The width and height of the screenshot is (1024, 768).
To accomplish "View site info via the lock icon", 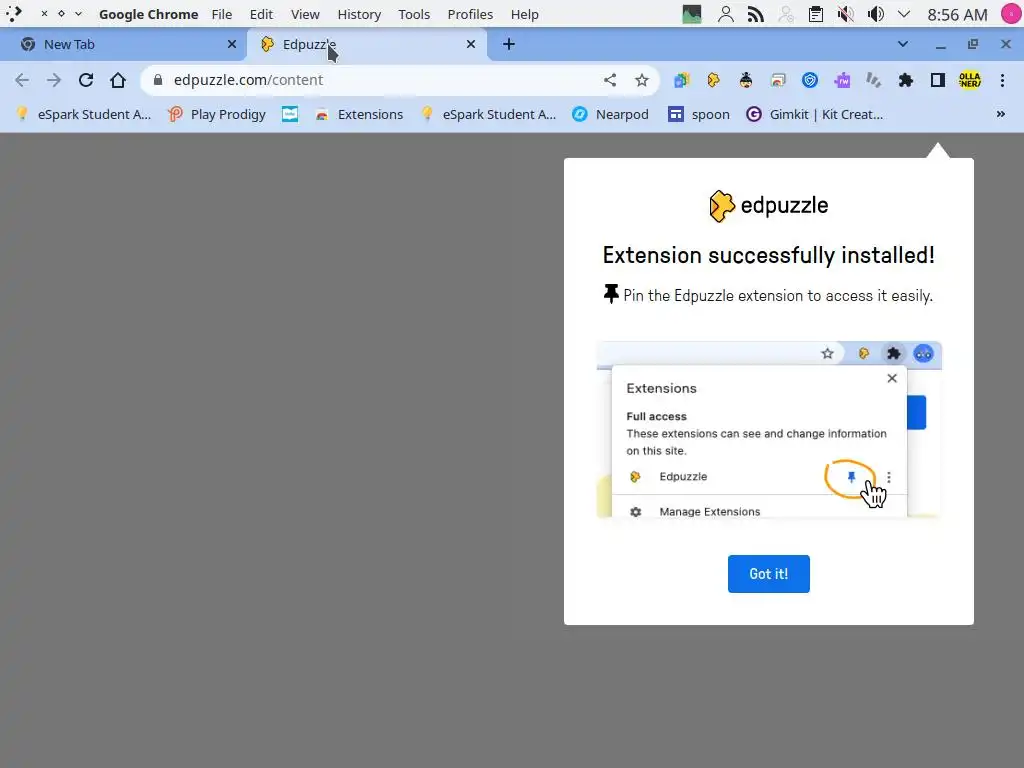I will pos(157,80).
